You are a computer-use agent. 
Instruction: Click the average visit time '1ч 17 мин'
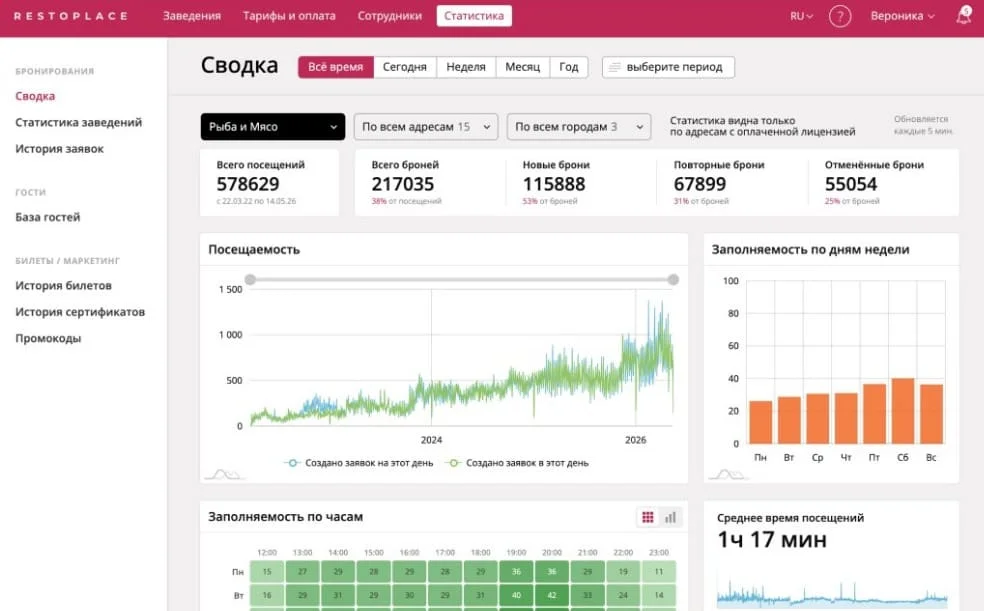point(772,539)
